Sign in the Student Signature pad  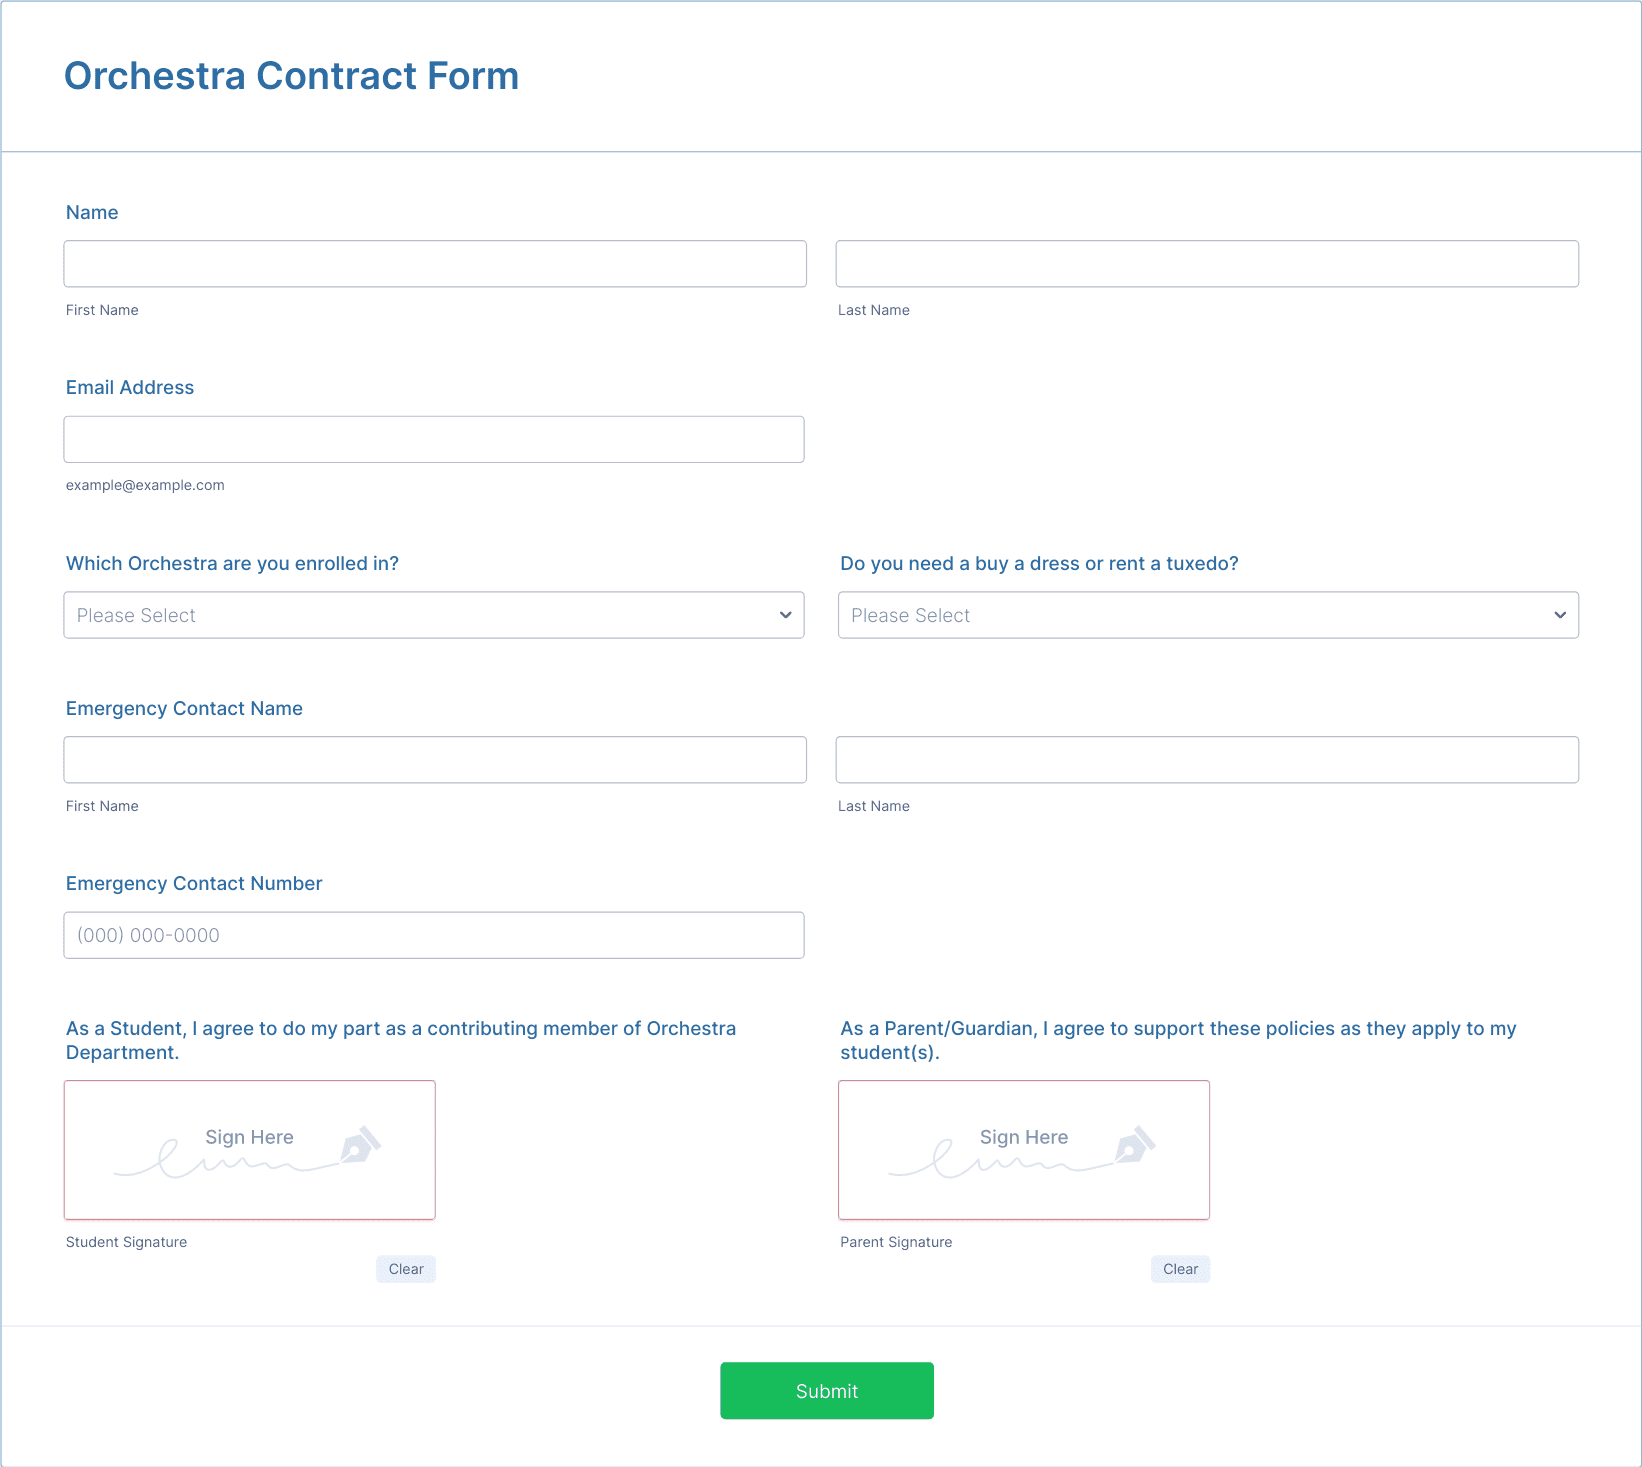point(250,1150)
